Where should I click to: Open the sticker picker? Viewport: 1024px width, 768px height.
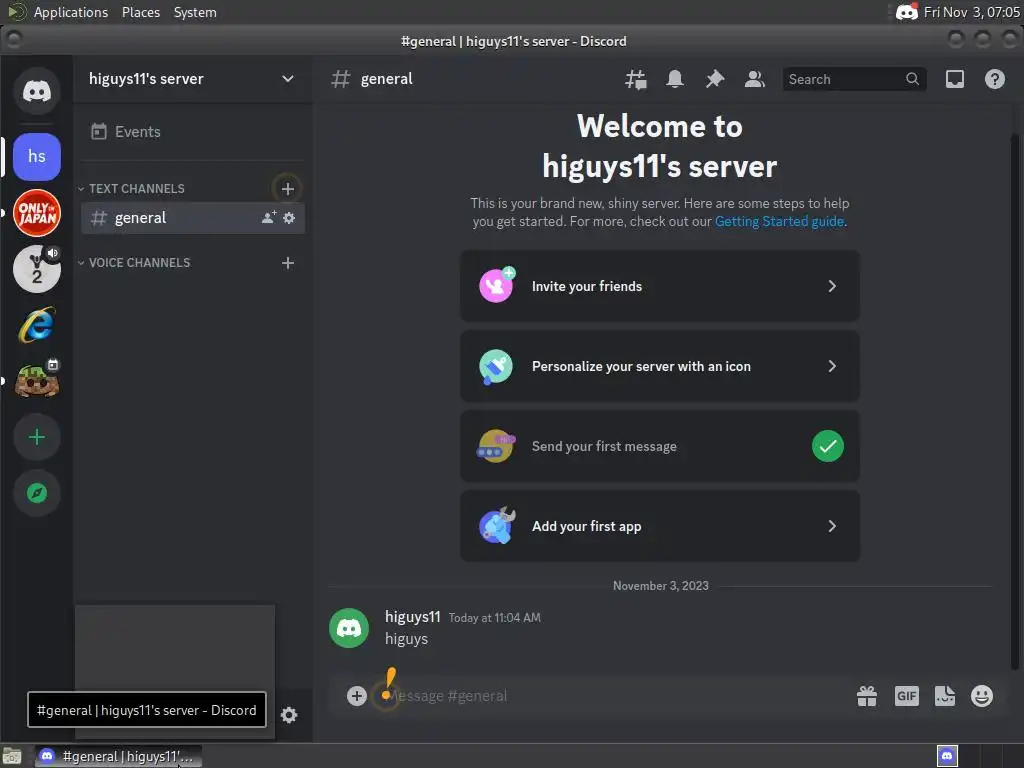click(944, 696)
